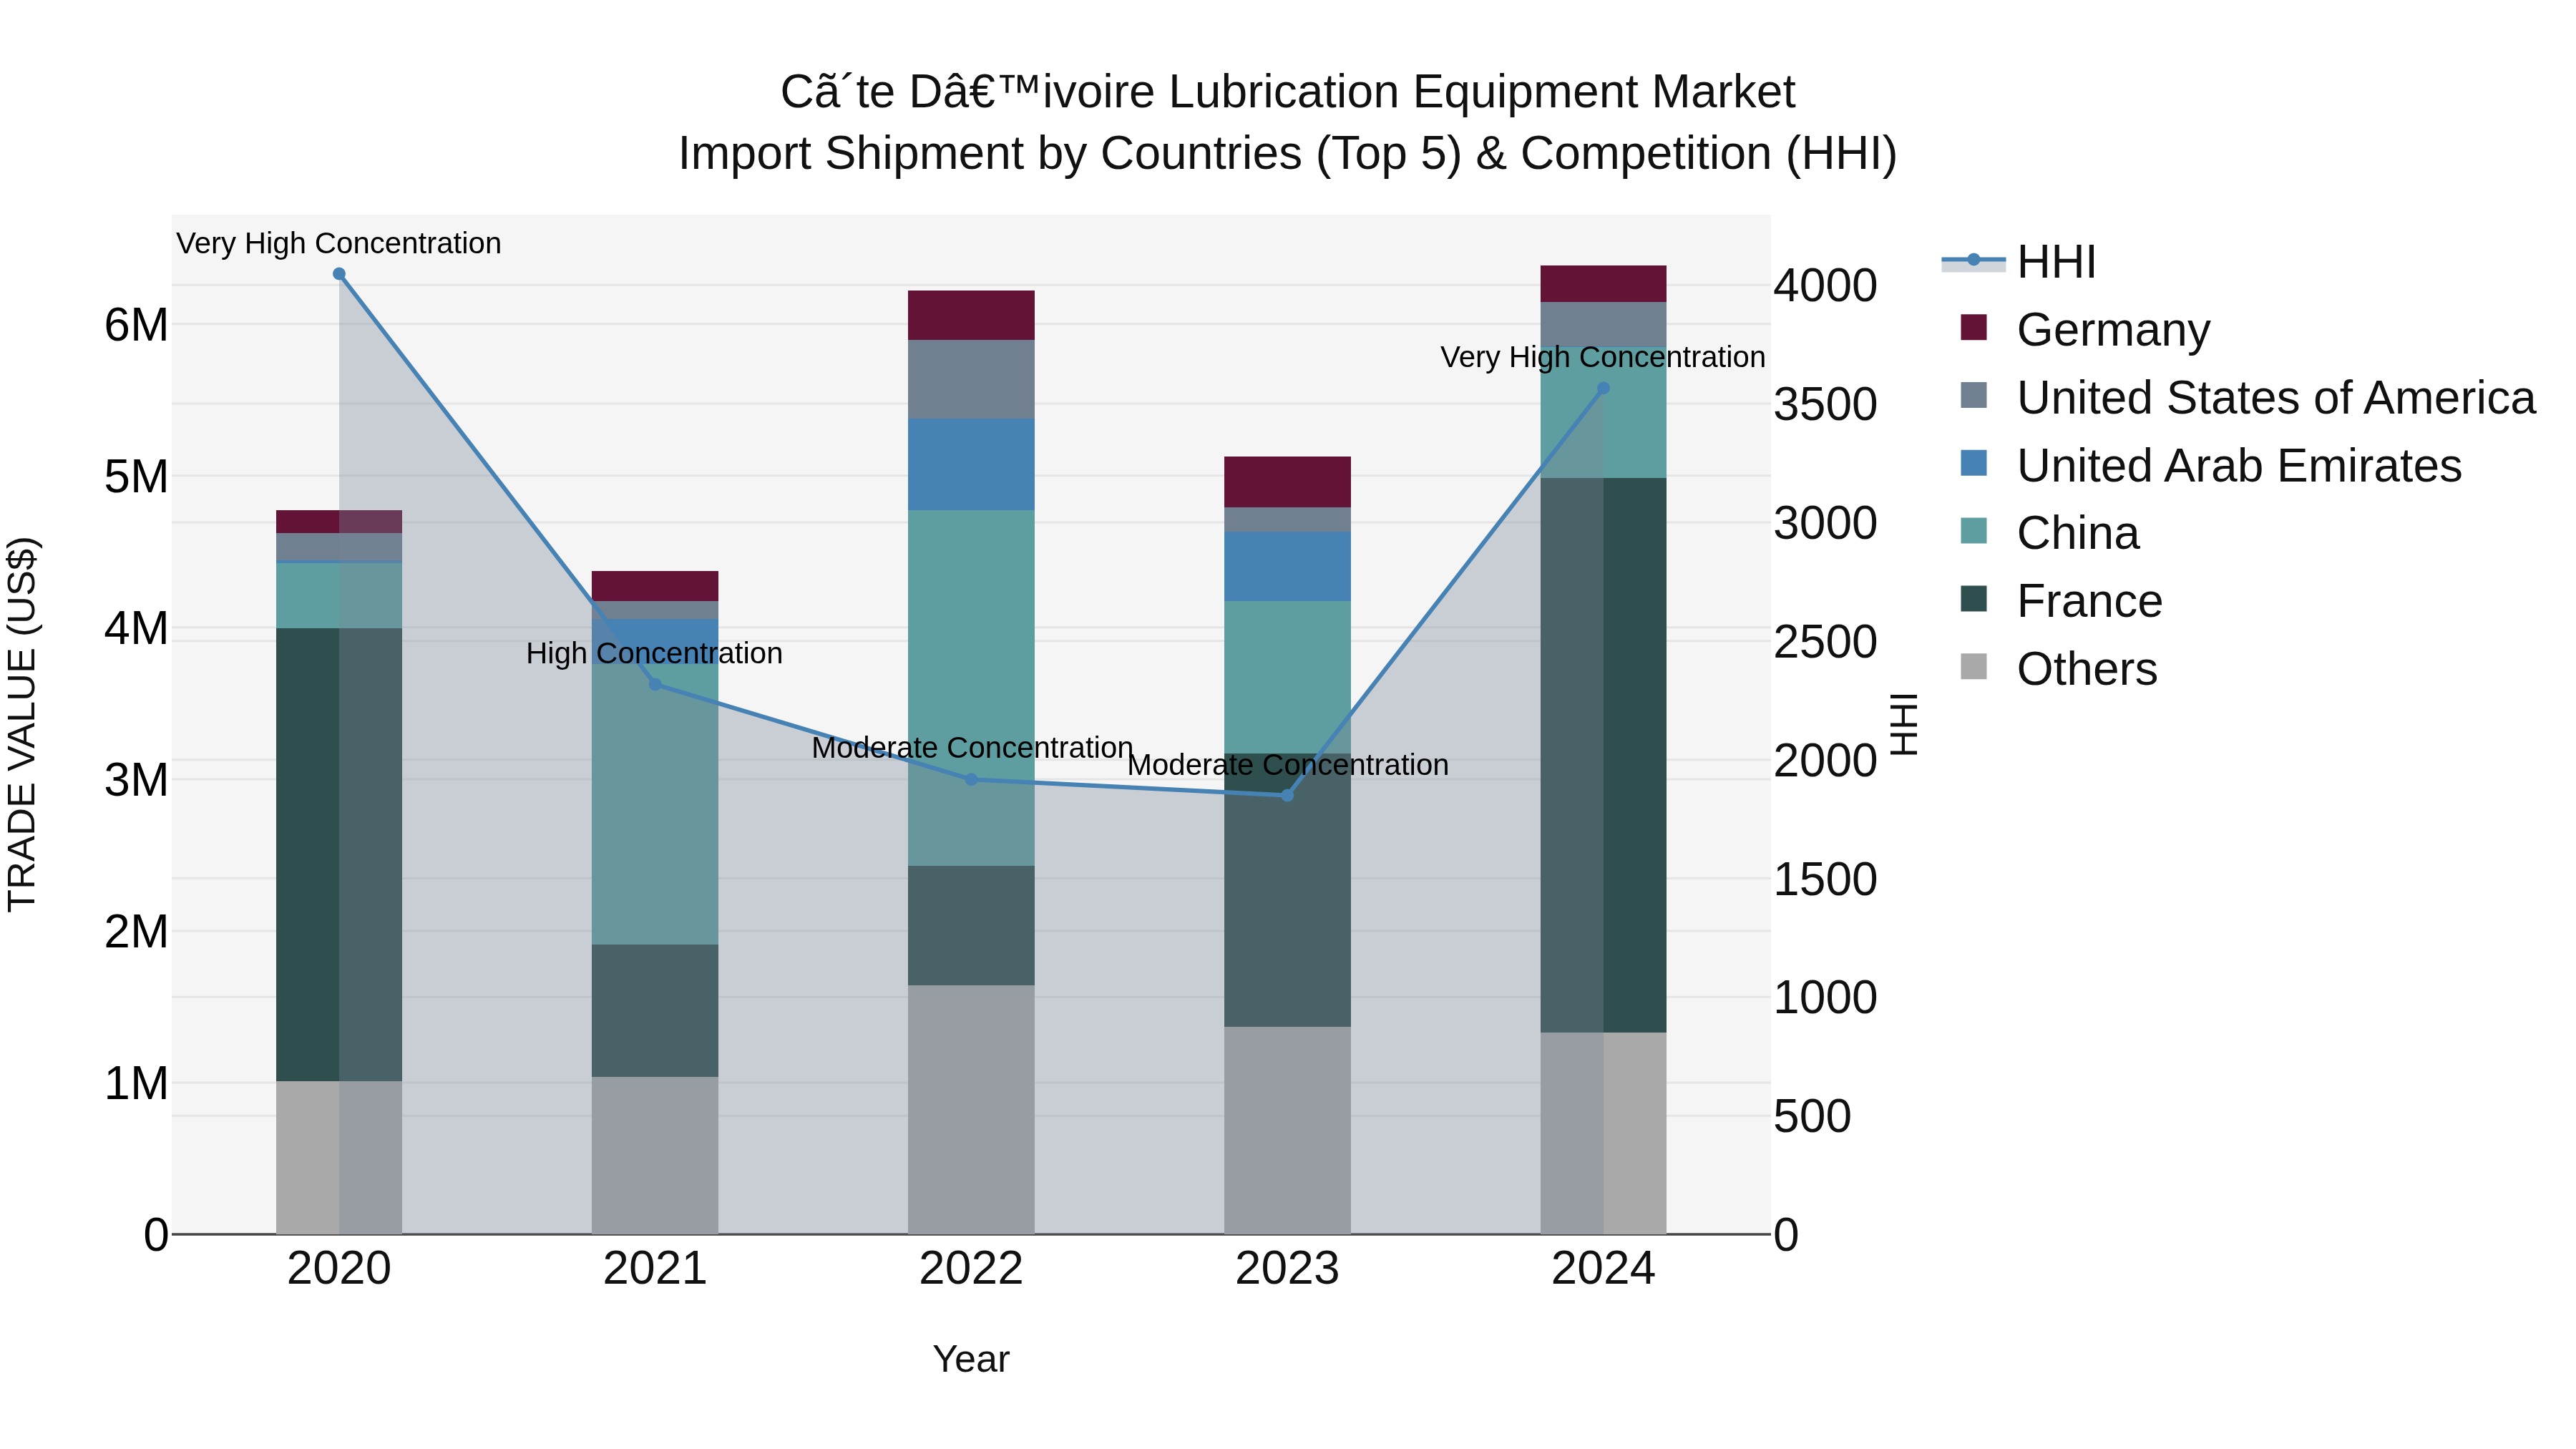Image resolution: width=2576 pixels, height=1449 pixels.
Task: Toggle the China legend entry
Action: [2050, 533]
